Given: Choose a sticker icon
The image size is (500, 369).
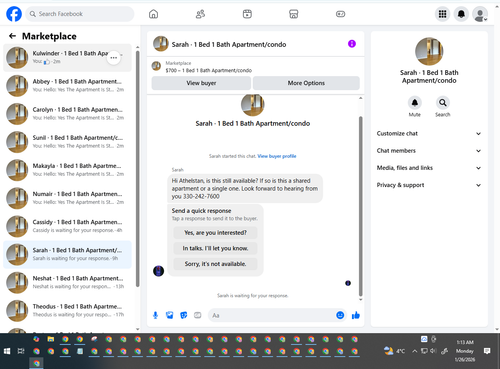Looking at the screenshot, I should tap(184, 315).
